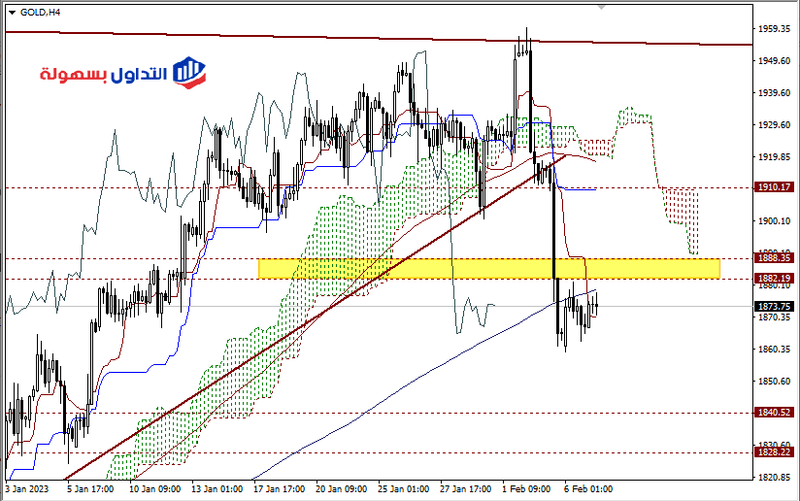
Task: Click the tall black candle that falls through the yellow zone
Action: click(x=553, y=230)
